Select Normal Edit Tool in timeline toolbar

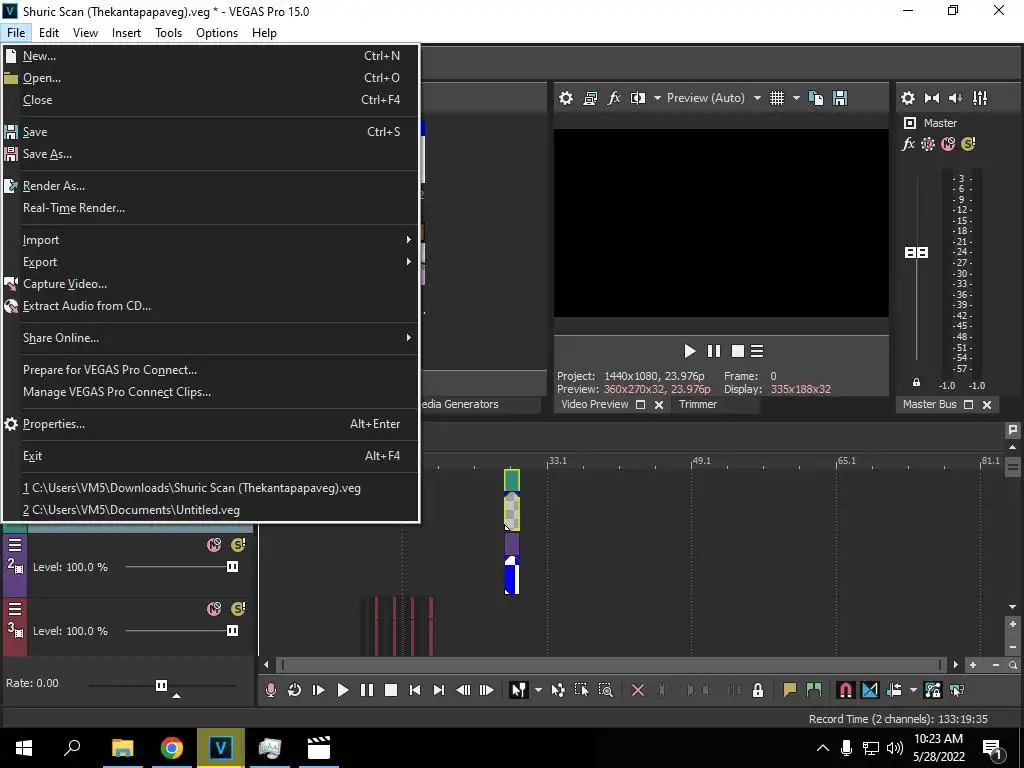519,690
